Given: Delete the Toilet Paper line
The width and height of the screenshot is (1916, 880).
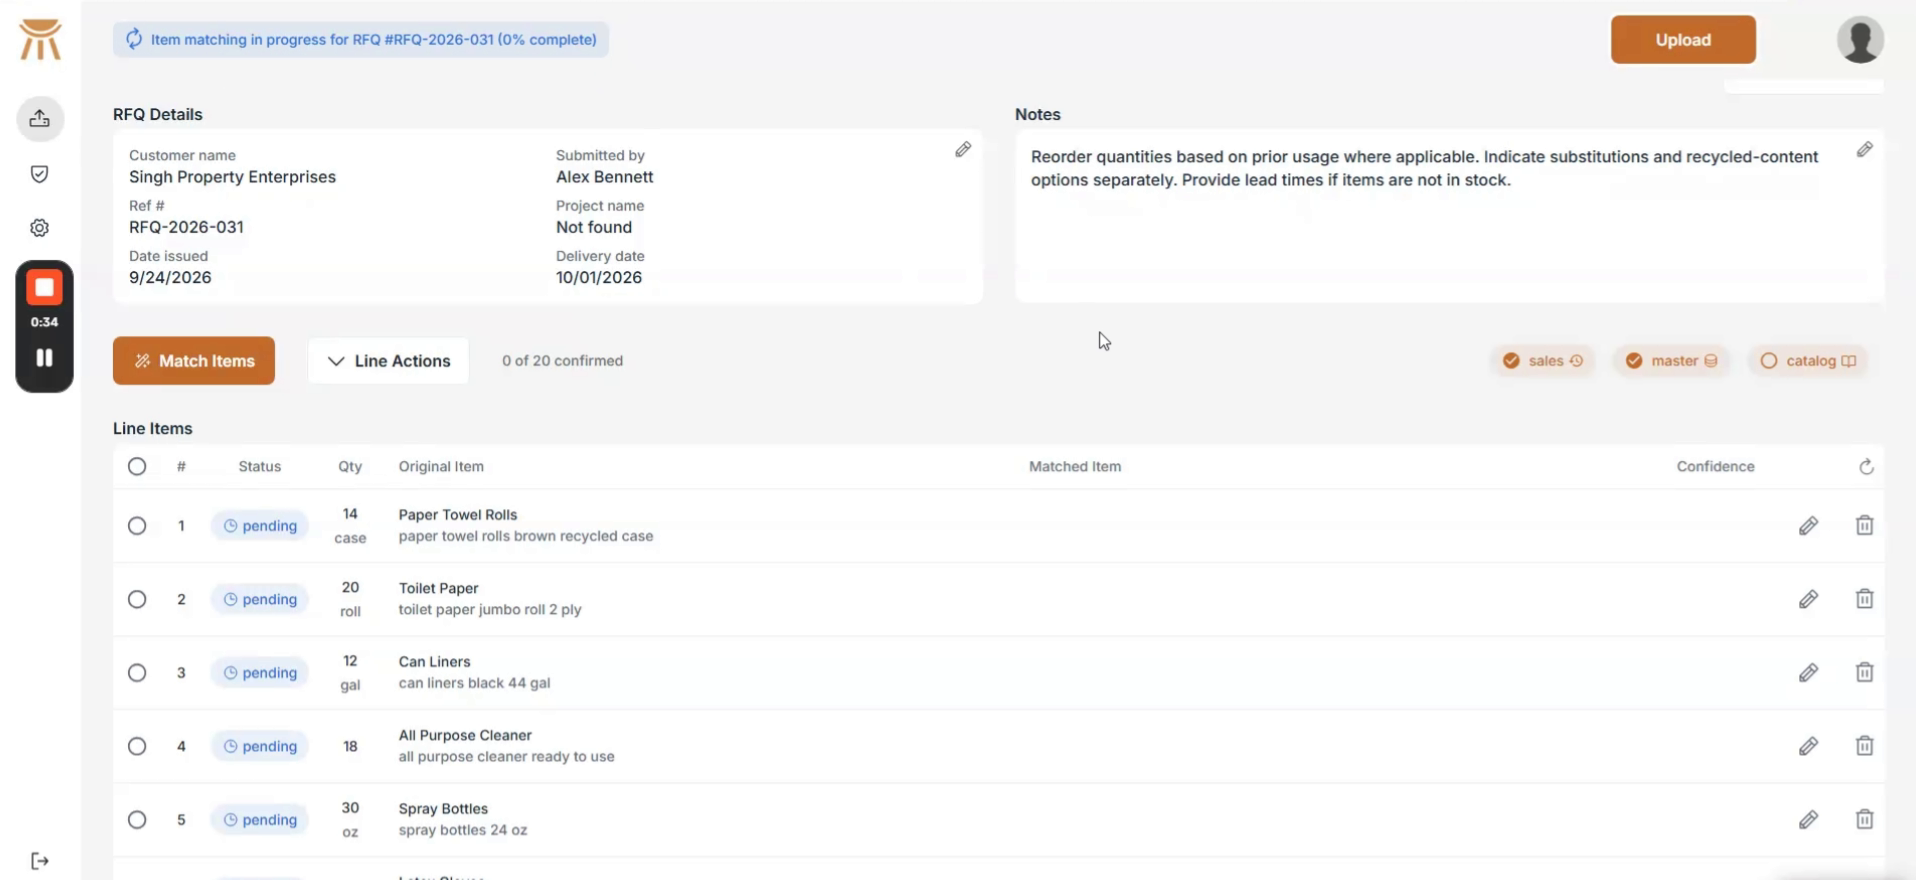Looking at the screenshot, I should pyautogui.click(x=1865, y=599).
